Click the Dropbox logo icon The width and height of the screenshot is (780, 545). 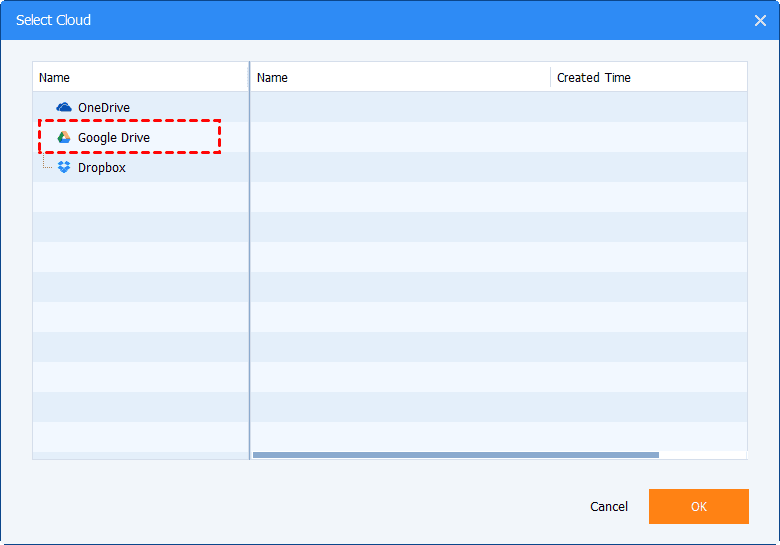click(64, 167)
